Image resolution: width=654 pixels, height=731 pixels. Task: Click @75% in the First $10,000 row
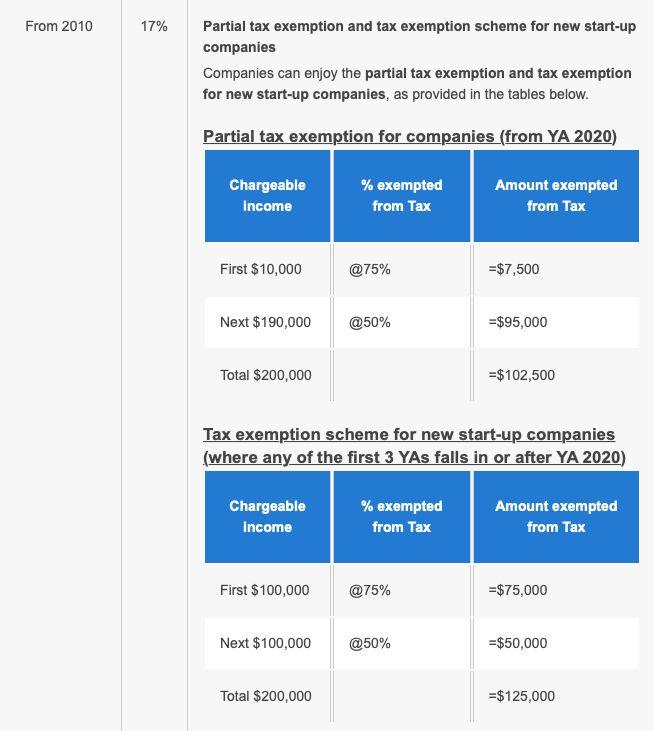click(370, 269)
